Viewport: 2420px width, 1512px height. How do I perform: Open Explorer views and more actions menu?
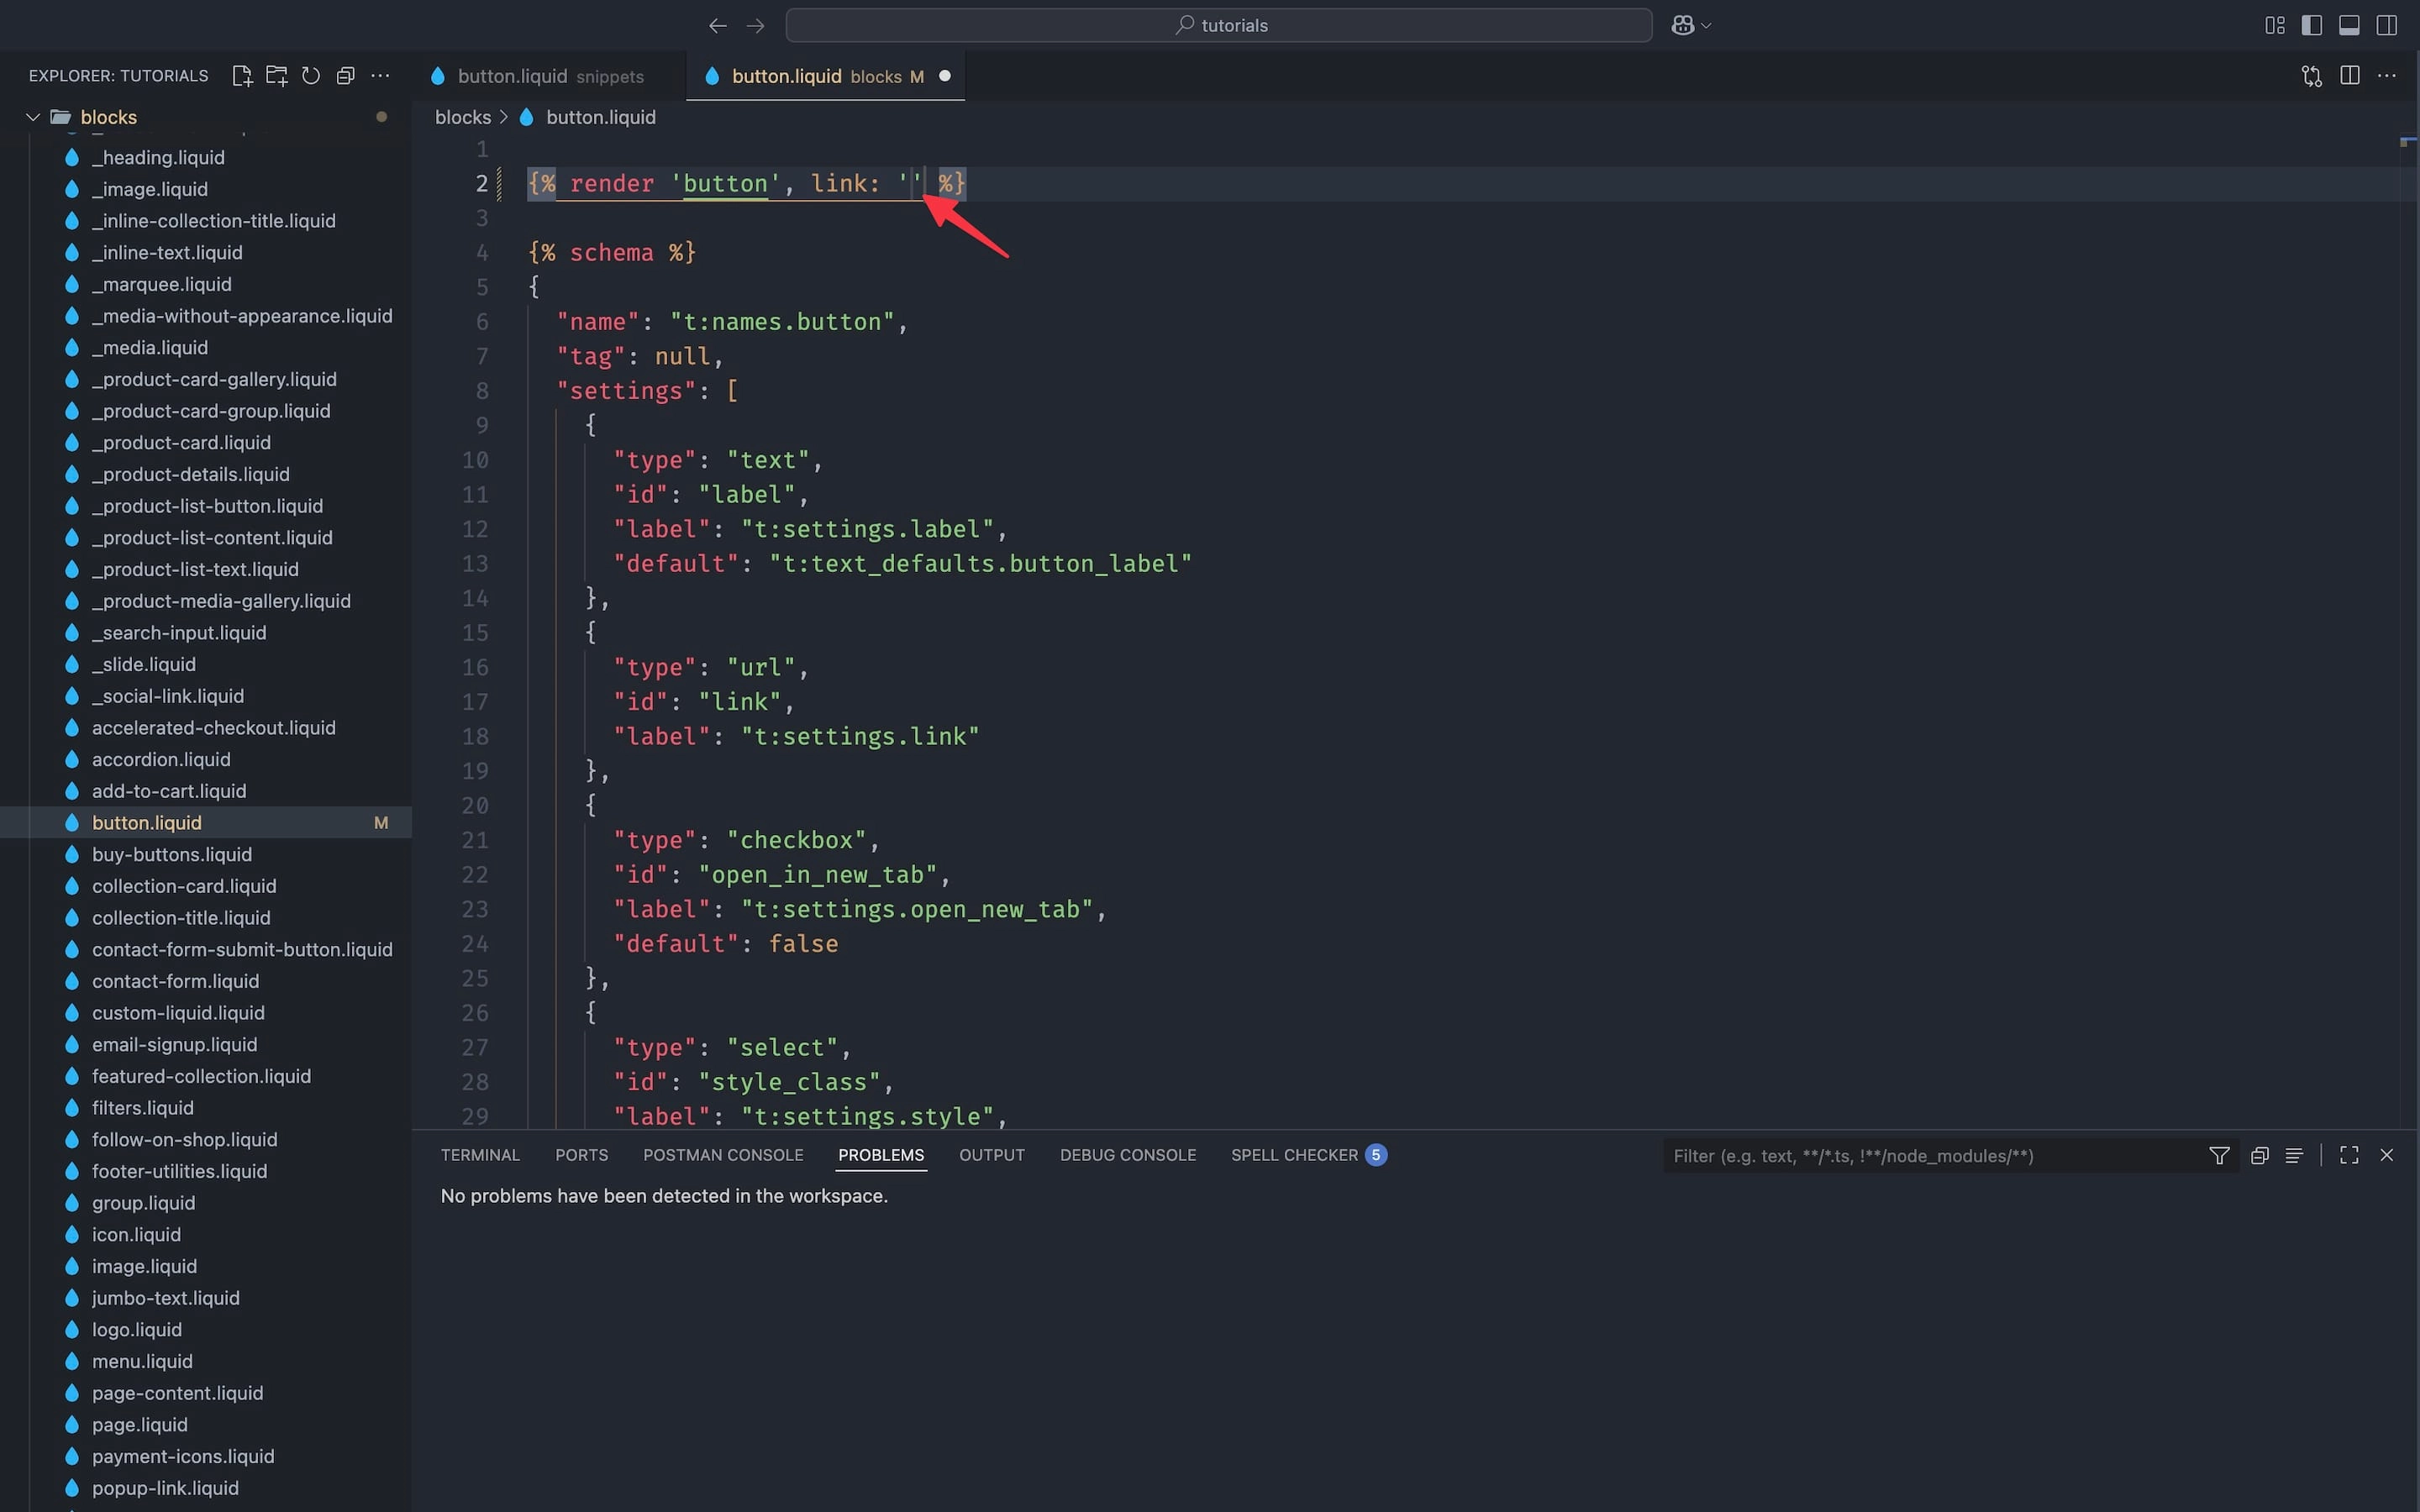pyautogui.click(x=380, y=76)
